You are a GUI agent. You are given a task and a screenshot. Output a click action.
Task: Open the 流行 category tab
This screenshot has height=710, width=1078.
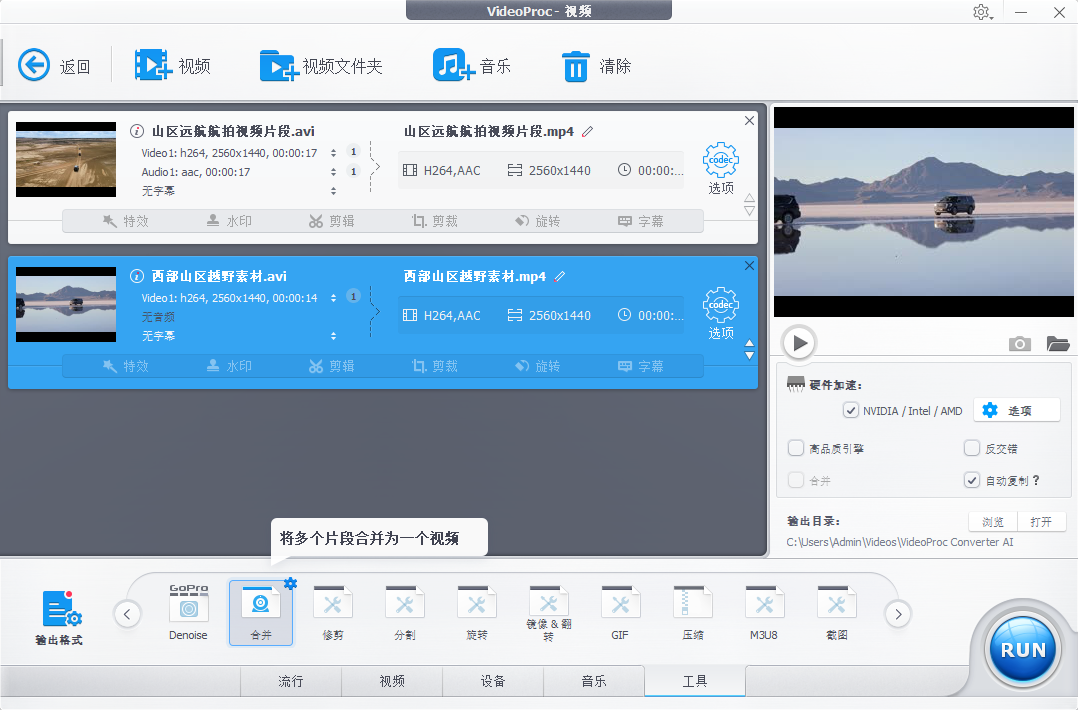tap(290, 681)
